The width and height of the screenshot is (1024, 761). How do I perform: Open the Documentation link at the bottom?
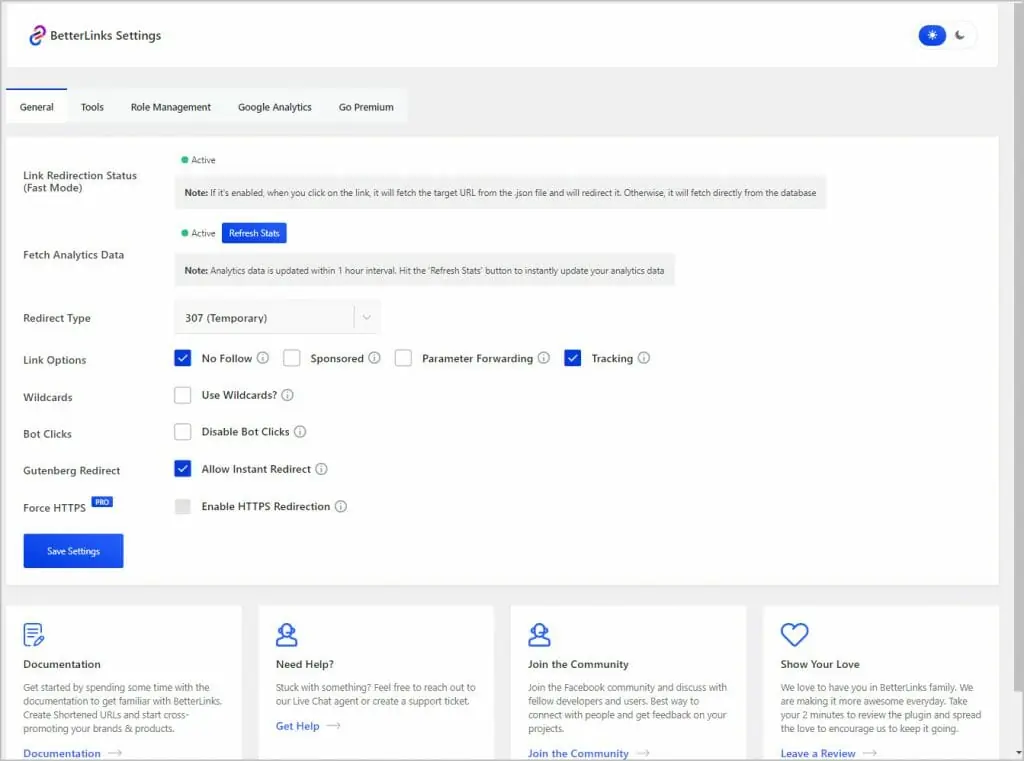point(62,753)
